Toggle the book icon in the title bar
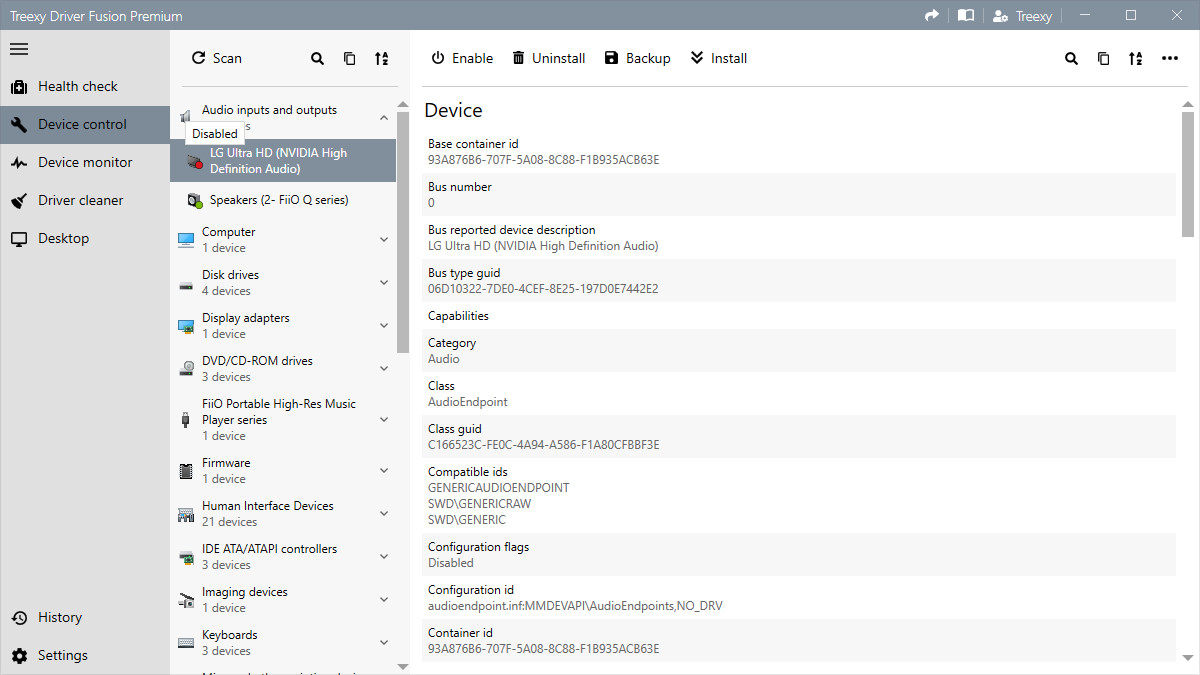The width and height of the screenshot is (1200, 675). [965, 15]
